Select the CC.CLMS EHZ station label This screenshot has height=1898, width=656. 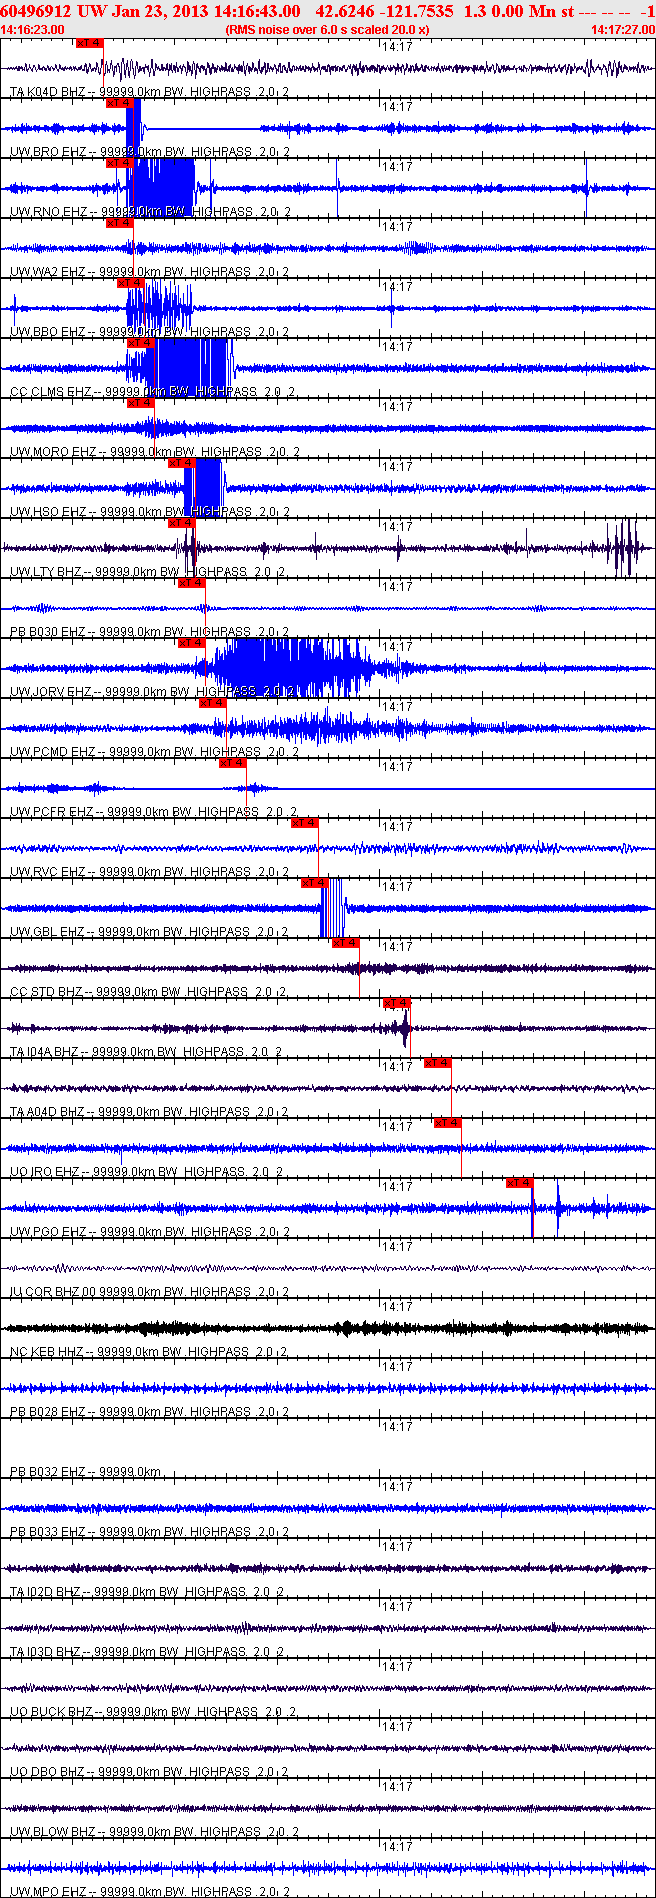[50, 392]
